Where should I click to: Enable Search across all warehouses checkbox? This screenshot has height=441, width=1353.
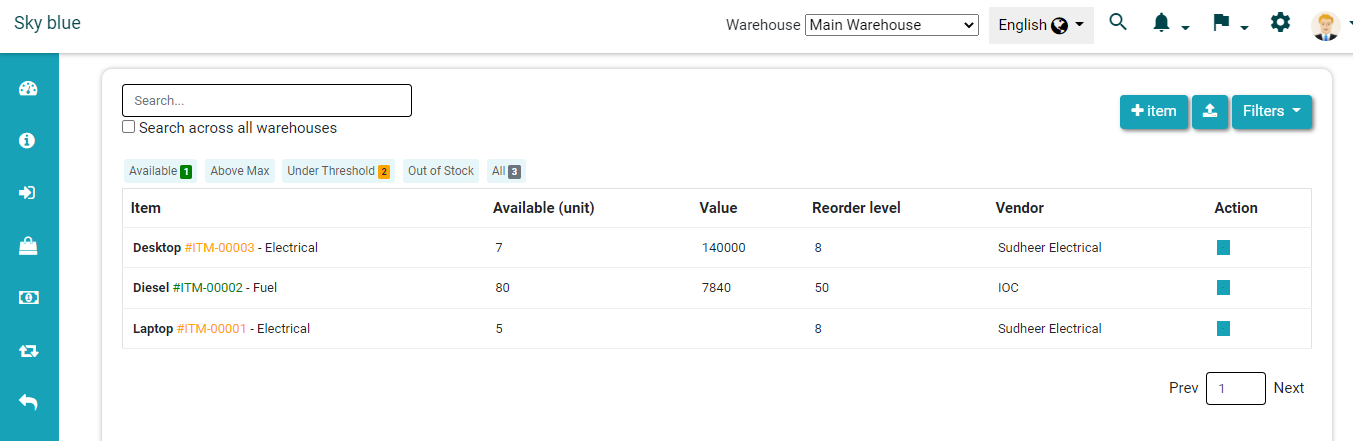pos(128,128)
